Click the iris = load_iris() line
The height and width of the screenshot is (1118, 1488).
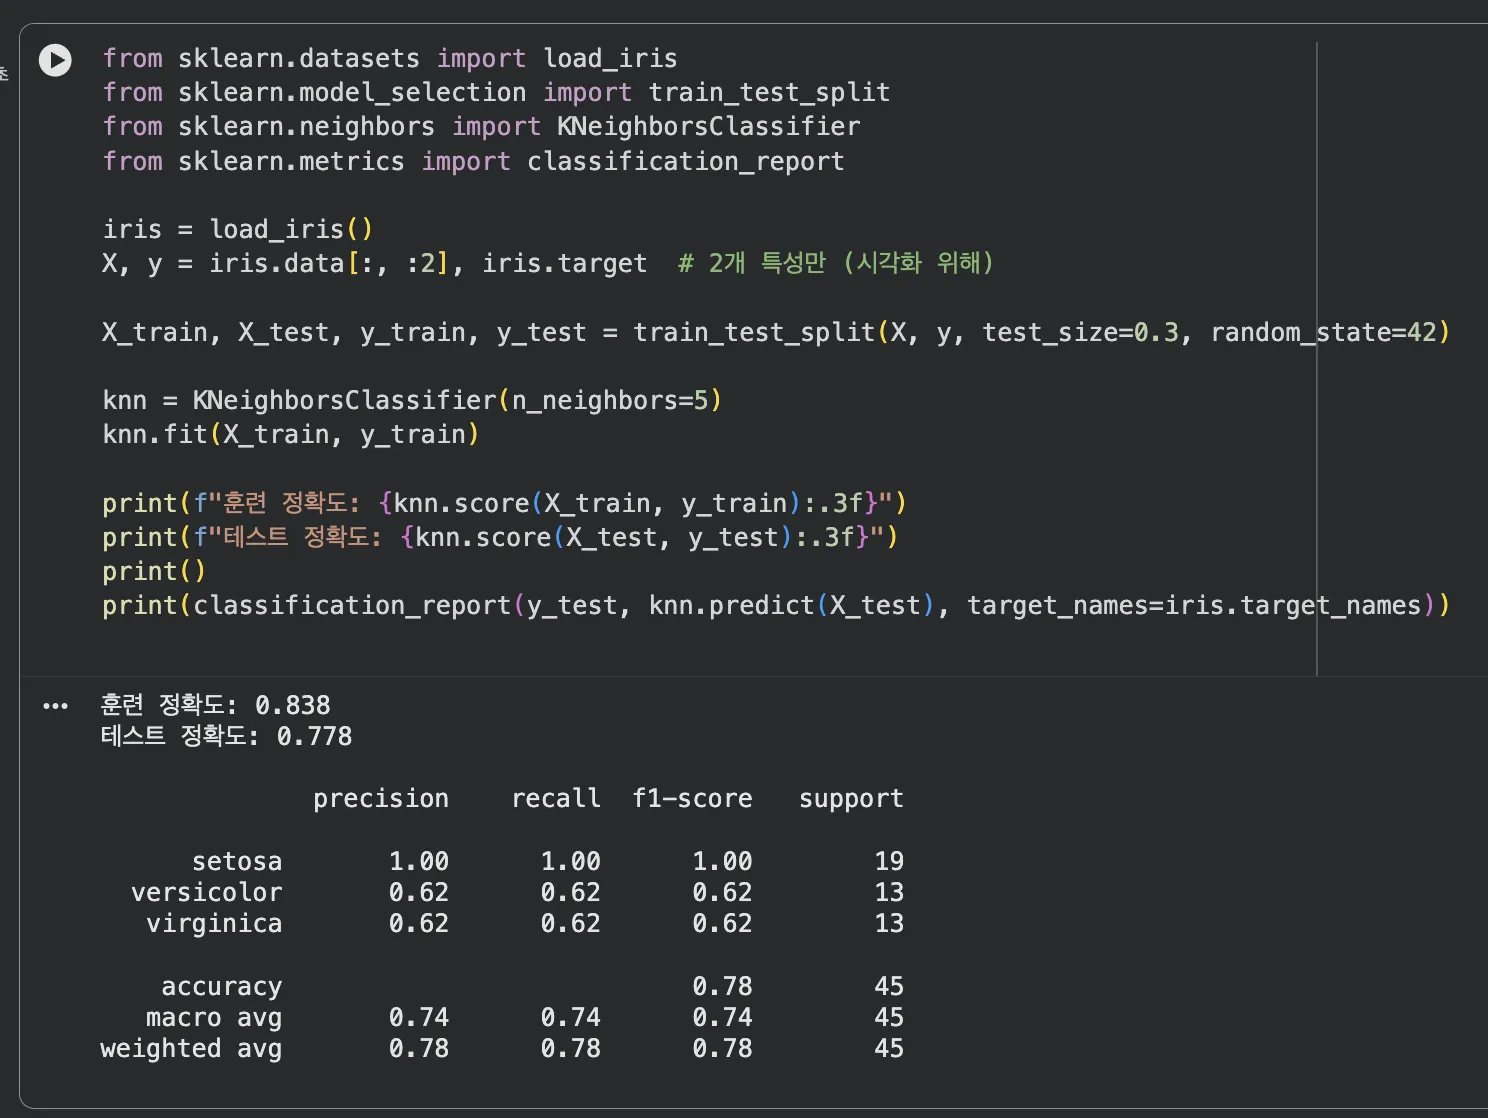coord(237,230)
